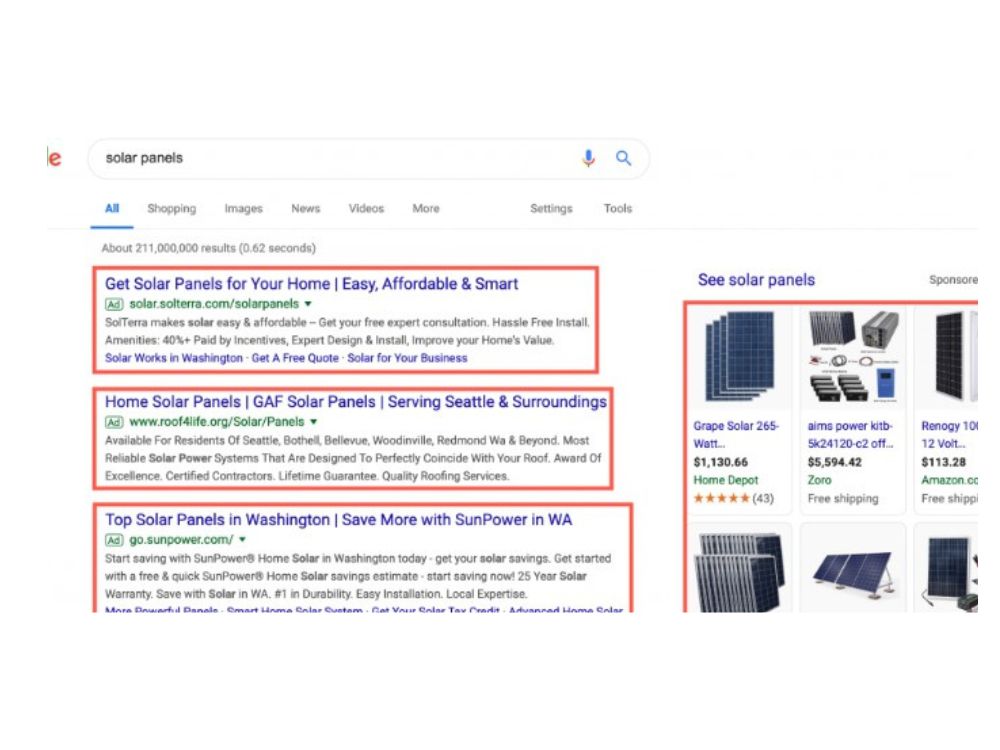
Task: Open the Grape Solar 265-Watt product title
Action: (735, 434)
